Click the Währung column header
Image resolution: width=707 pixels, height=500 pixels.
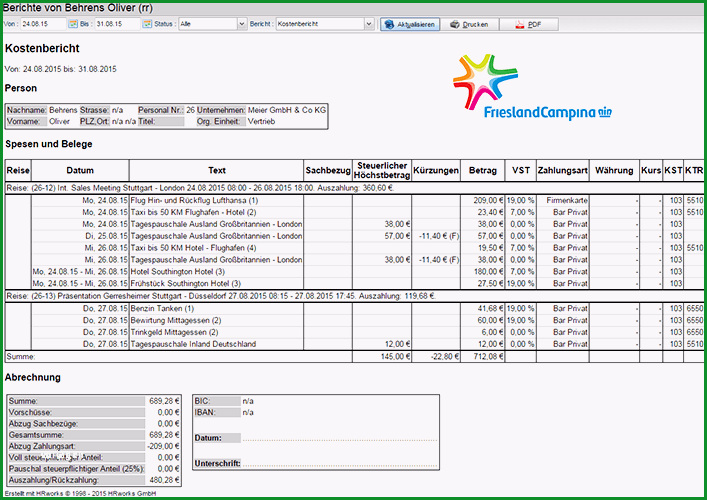[x=614, y=170]
